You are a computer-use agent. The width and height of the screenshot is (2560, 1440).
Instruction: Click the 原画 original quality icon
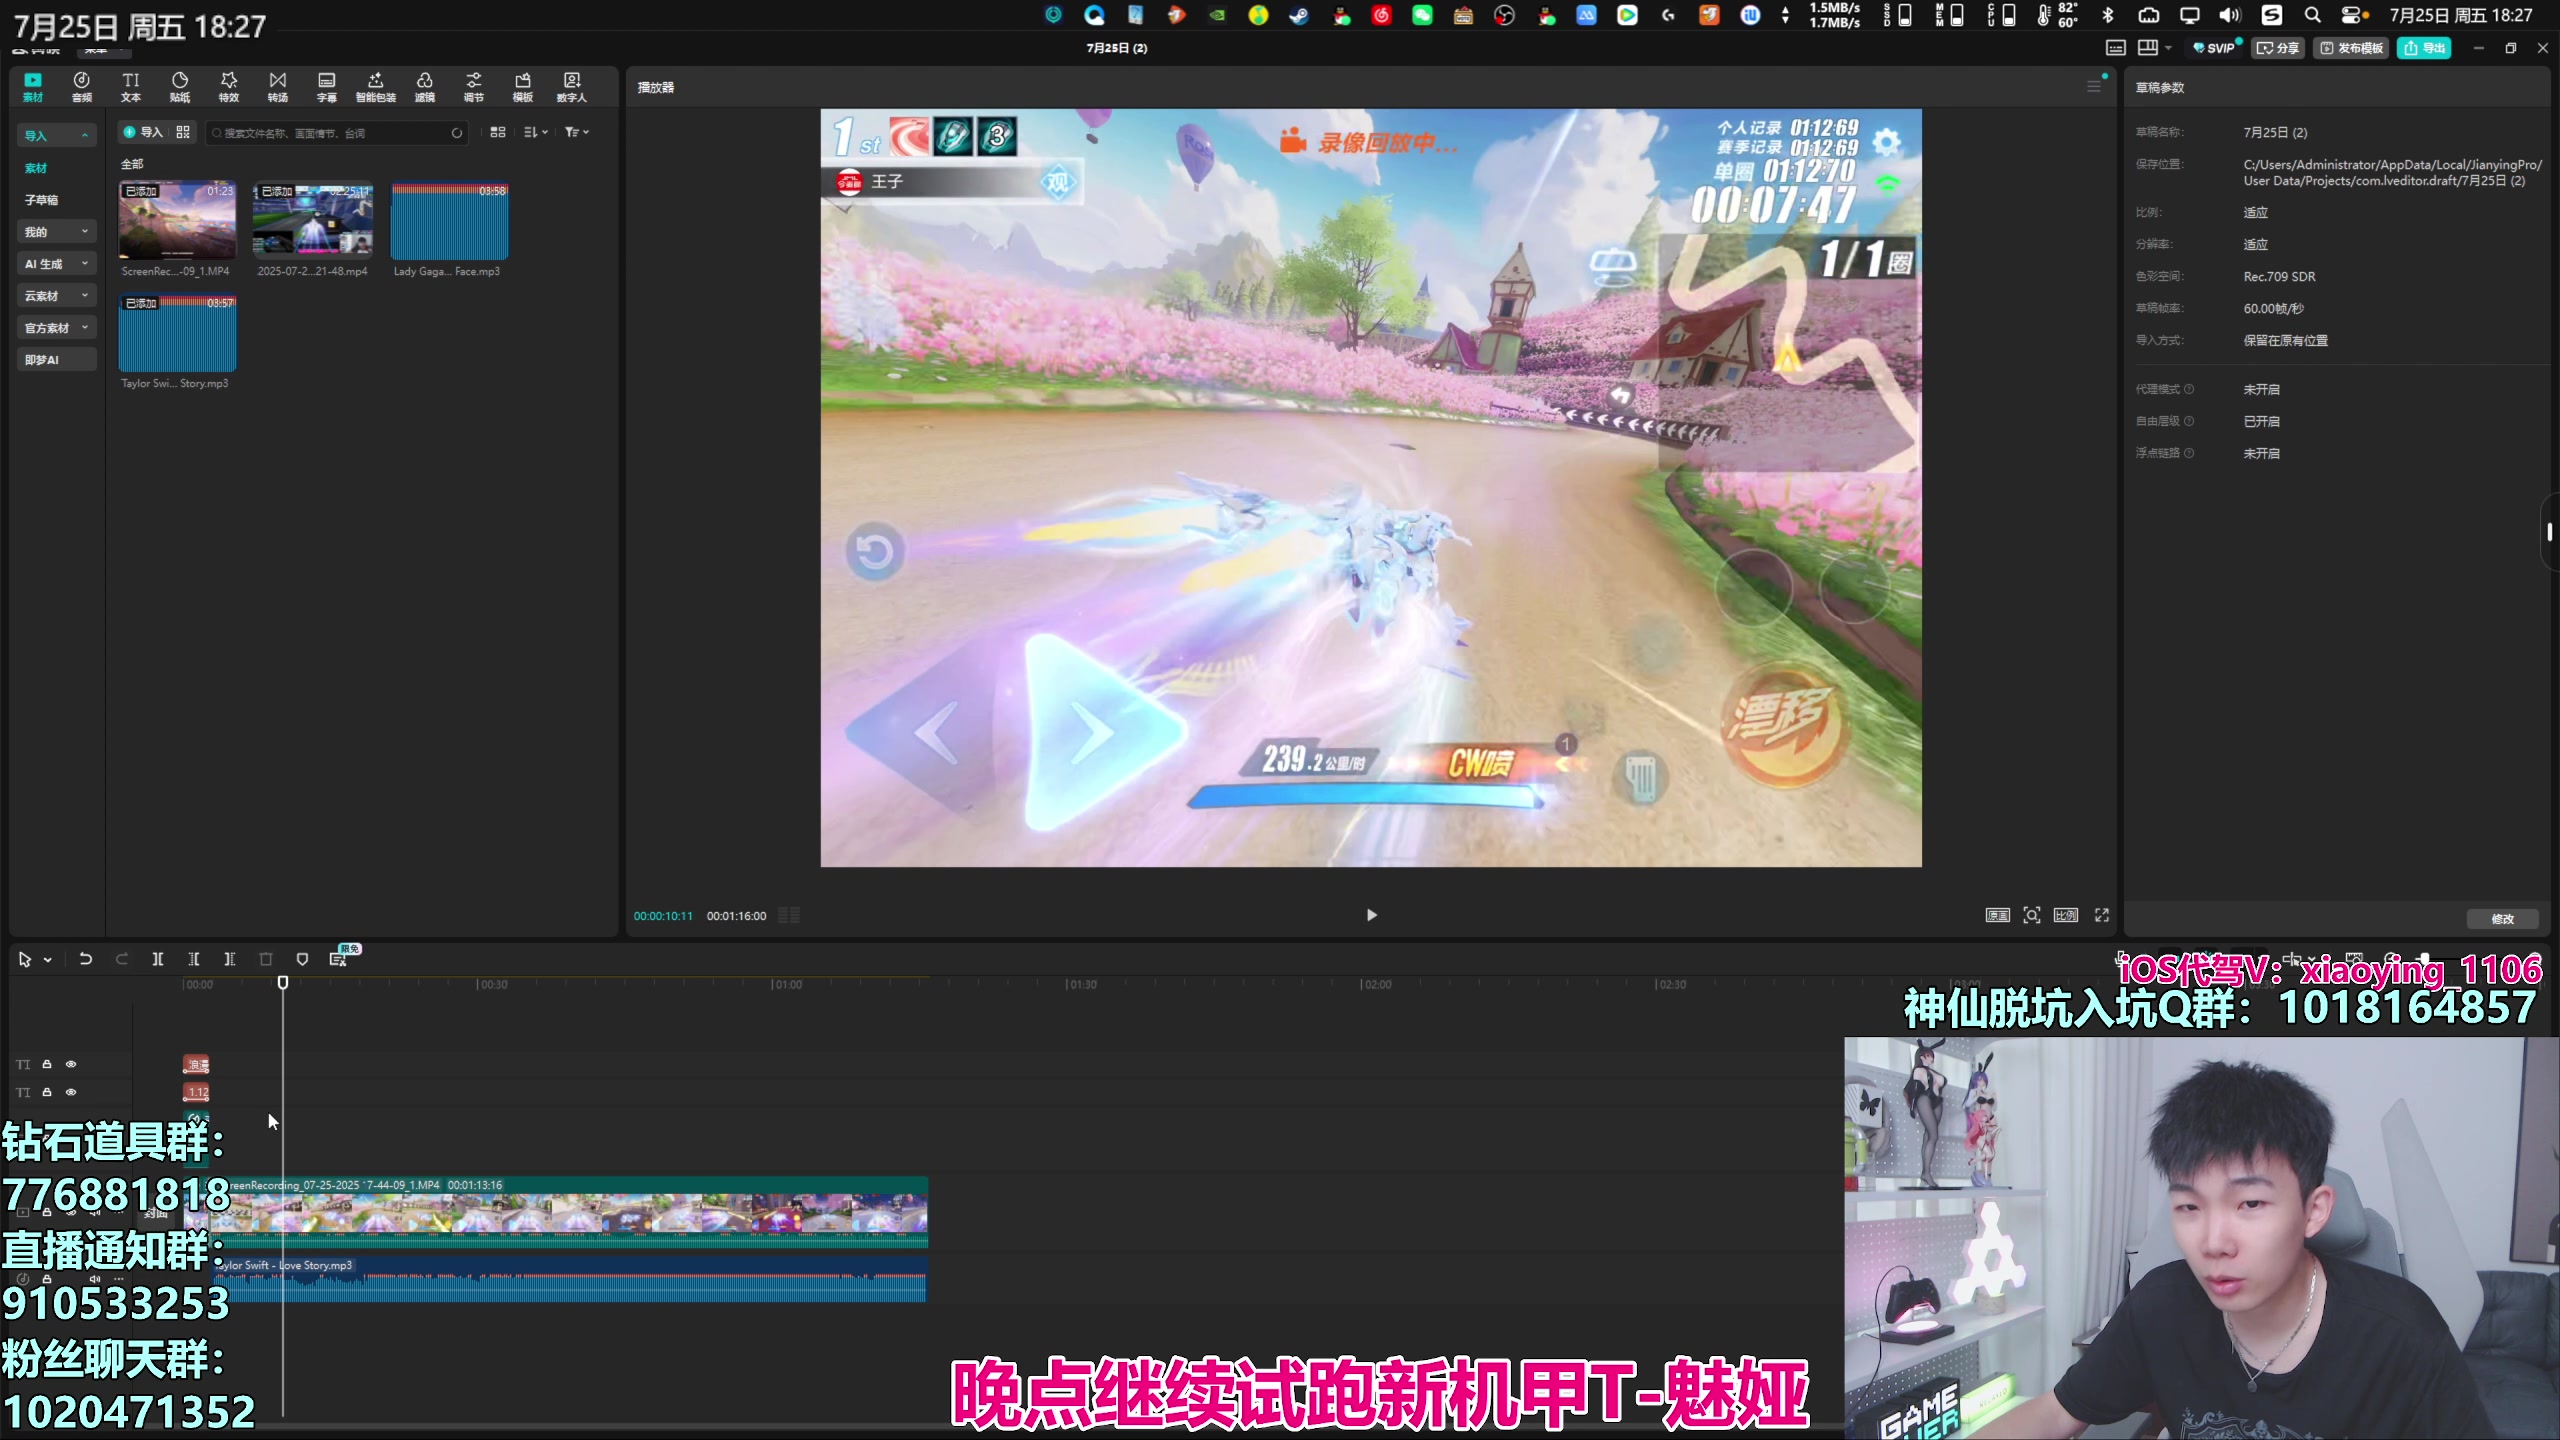coord(1997,915)
